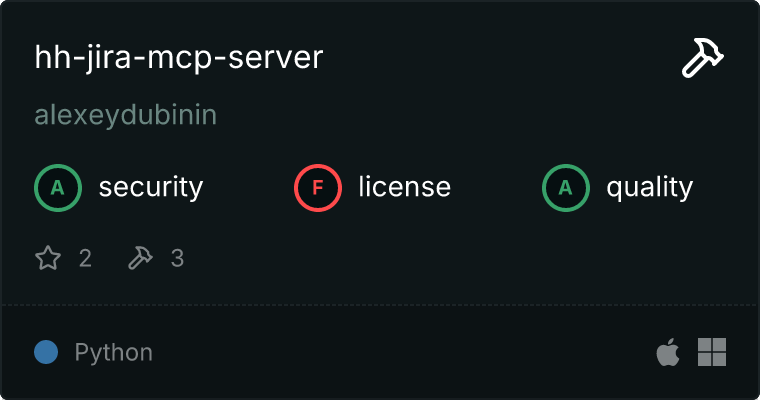This screenshot has width=760, height=400.
Task: Click the red F badge beside license
Action: (x=318, y=188)
